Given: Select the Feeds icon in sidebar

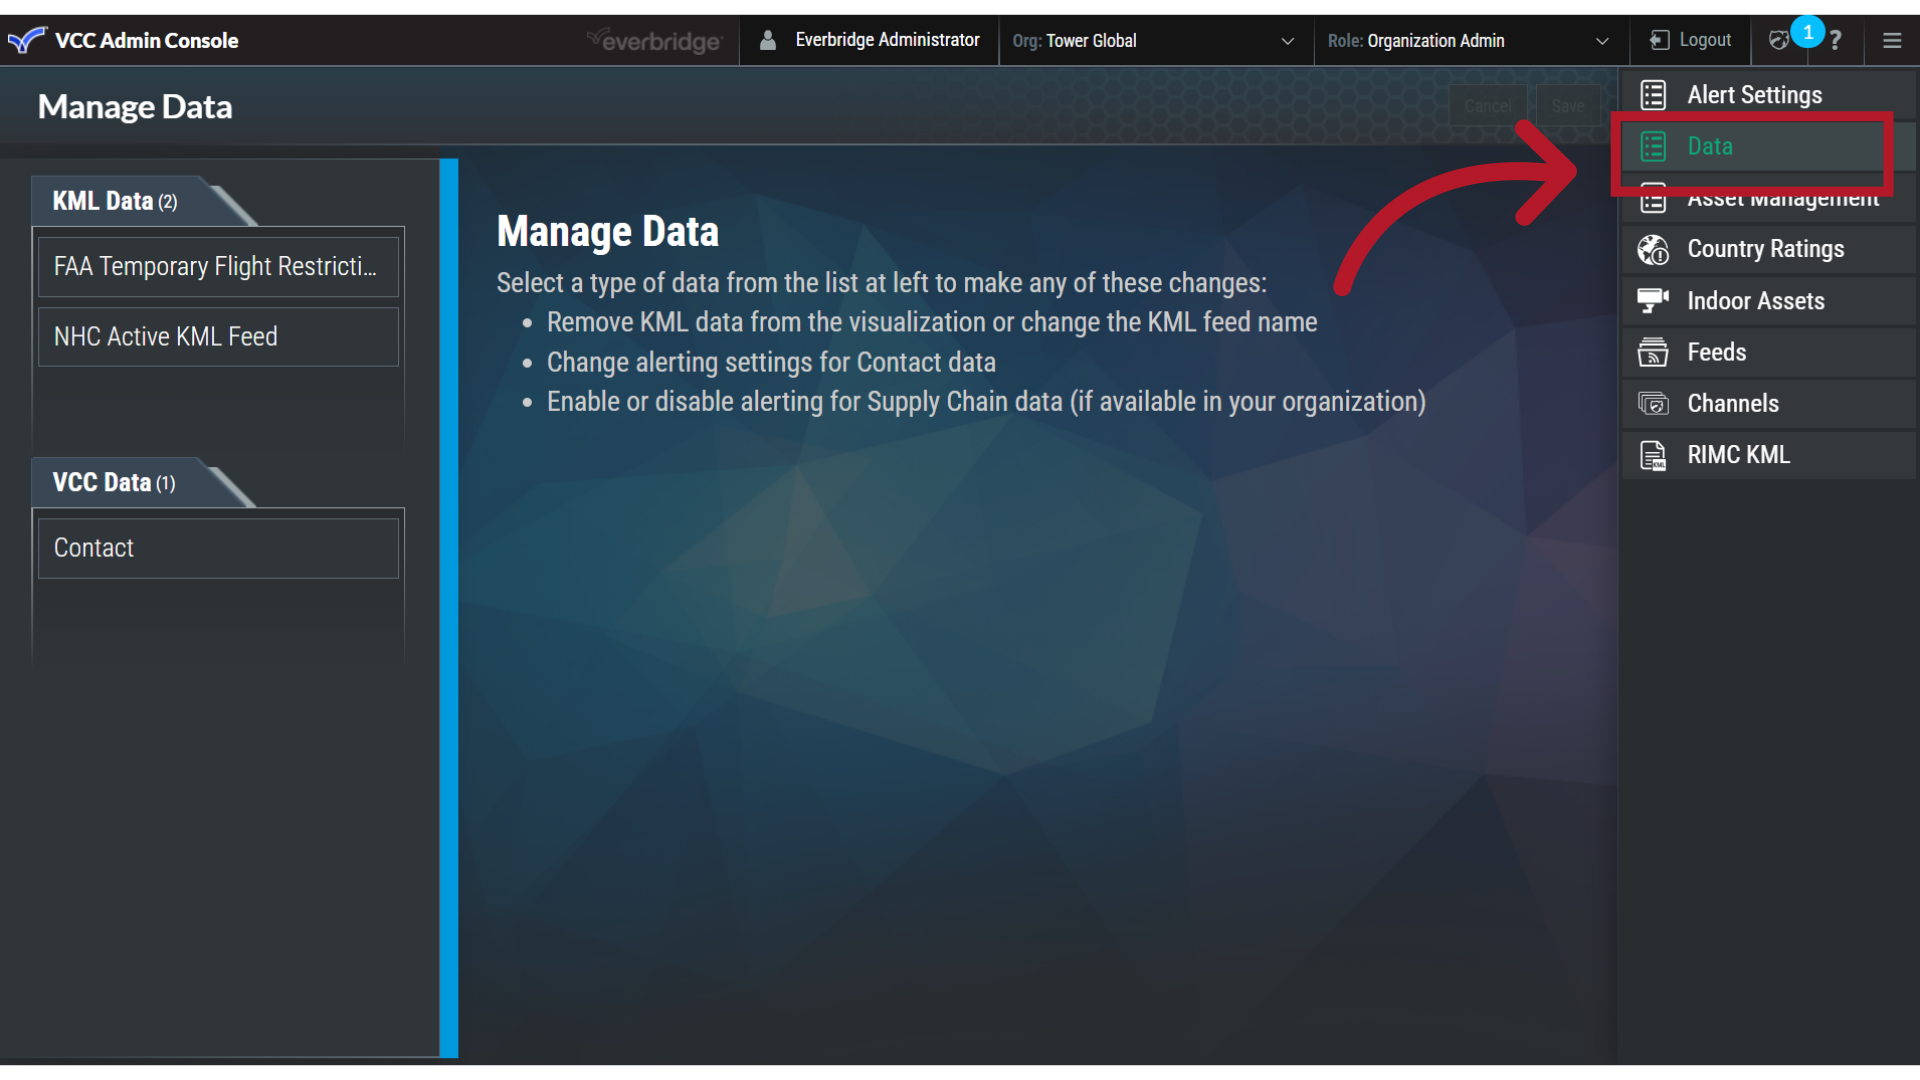Looking at the screenshot, I should [x=1653, y=352].
